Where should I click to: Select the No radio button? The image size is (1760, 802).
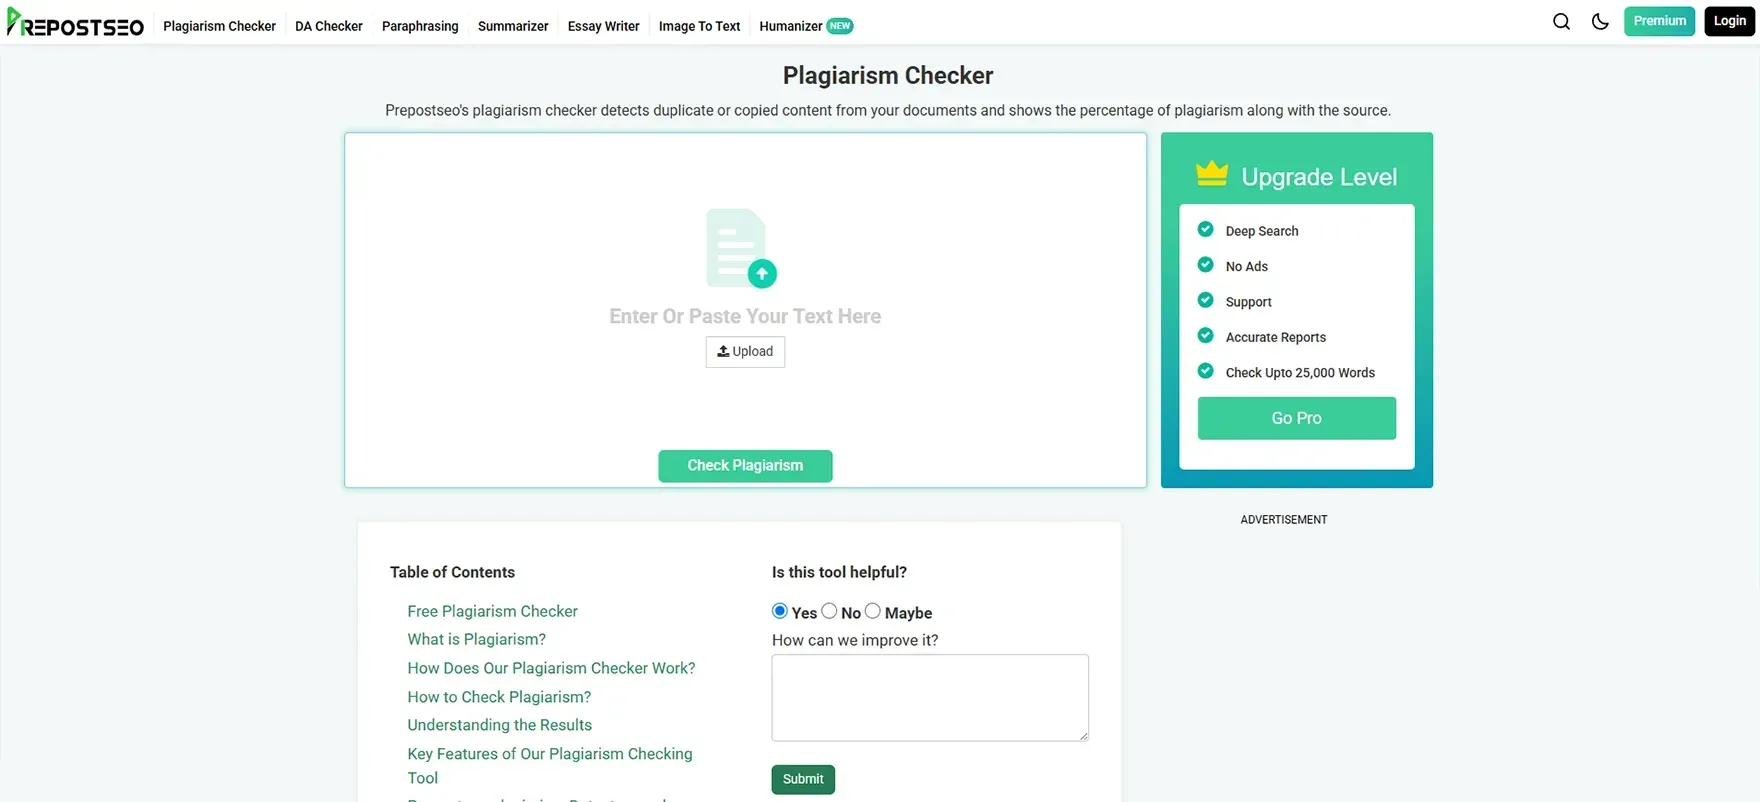829,611
